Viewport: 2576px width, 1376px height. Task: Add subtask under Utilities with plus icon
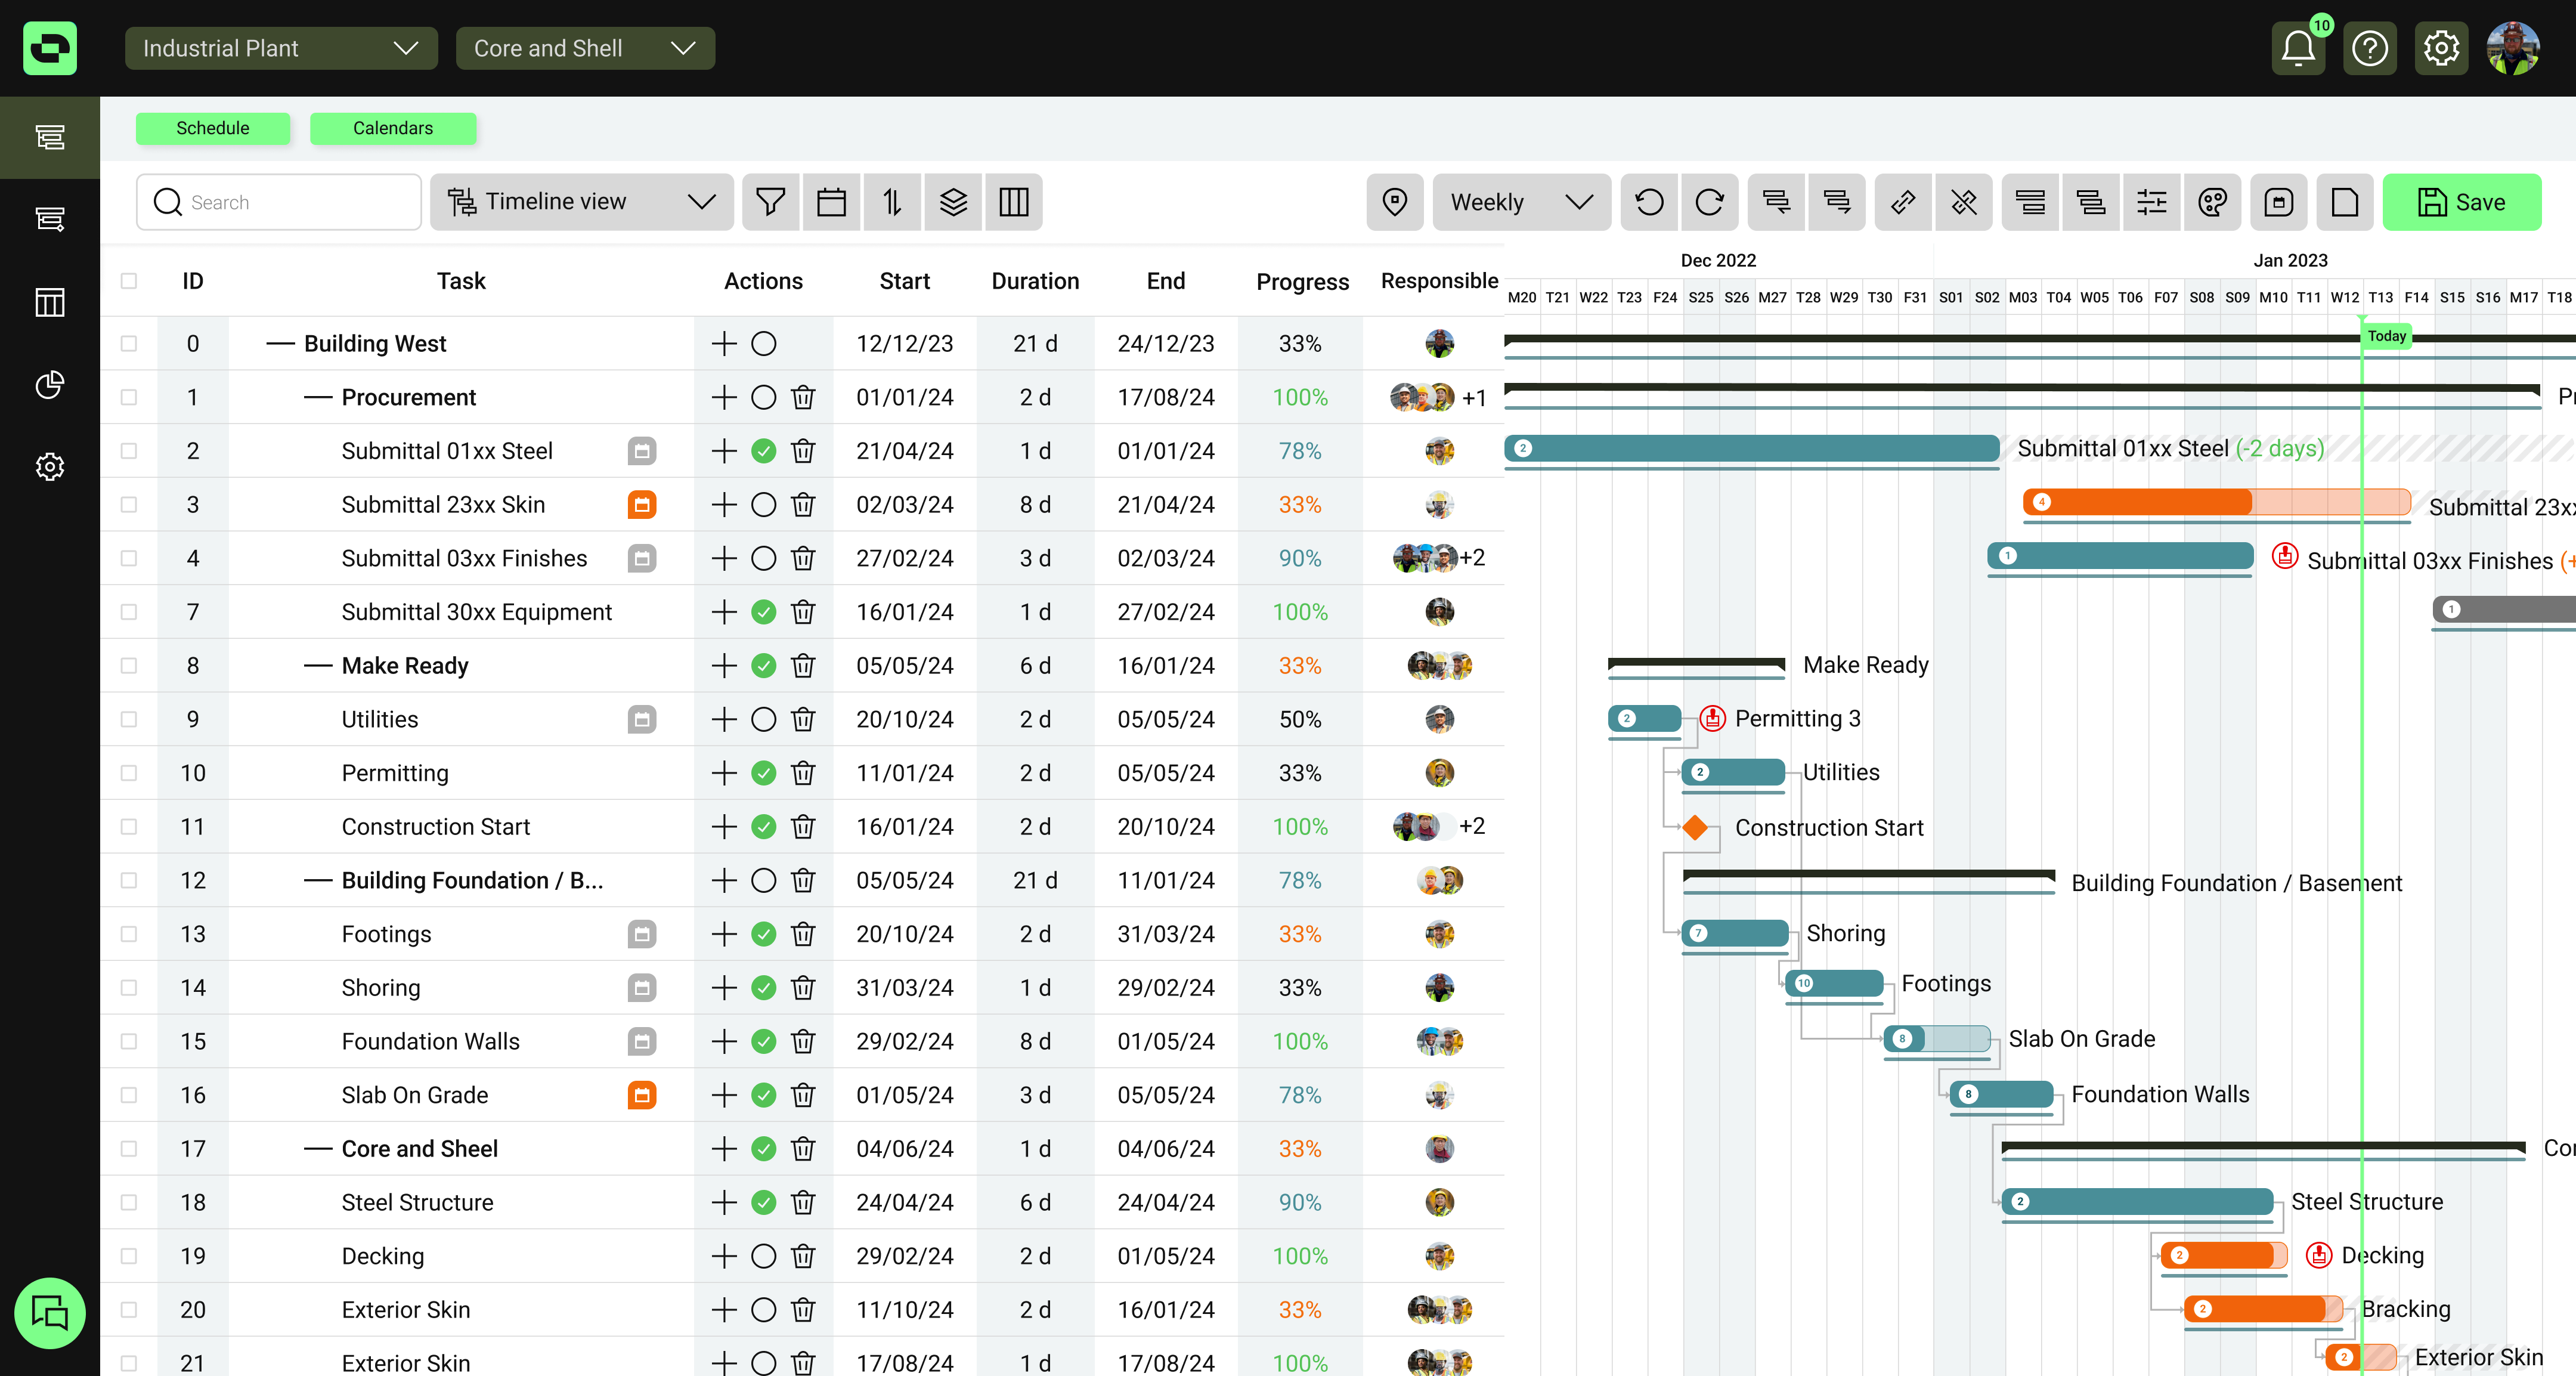point(724,719)
